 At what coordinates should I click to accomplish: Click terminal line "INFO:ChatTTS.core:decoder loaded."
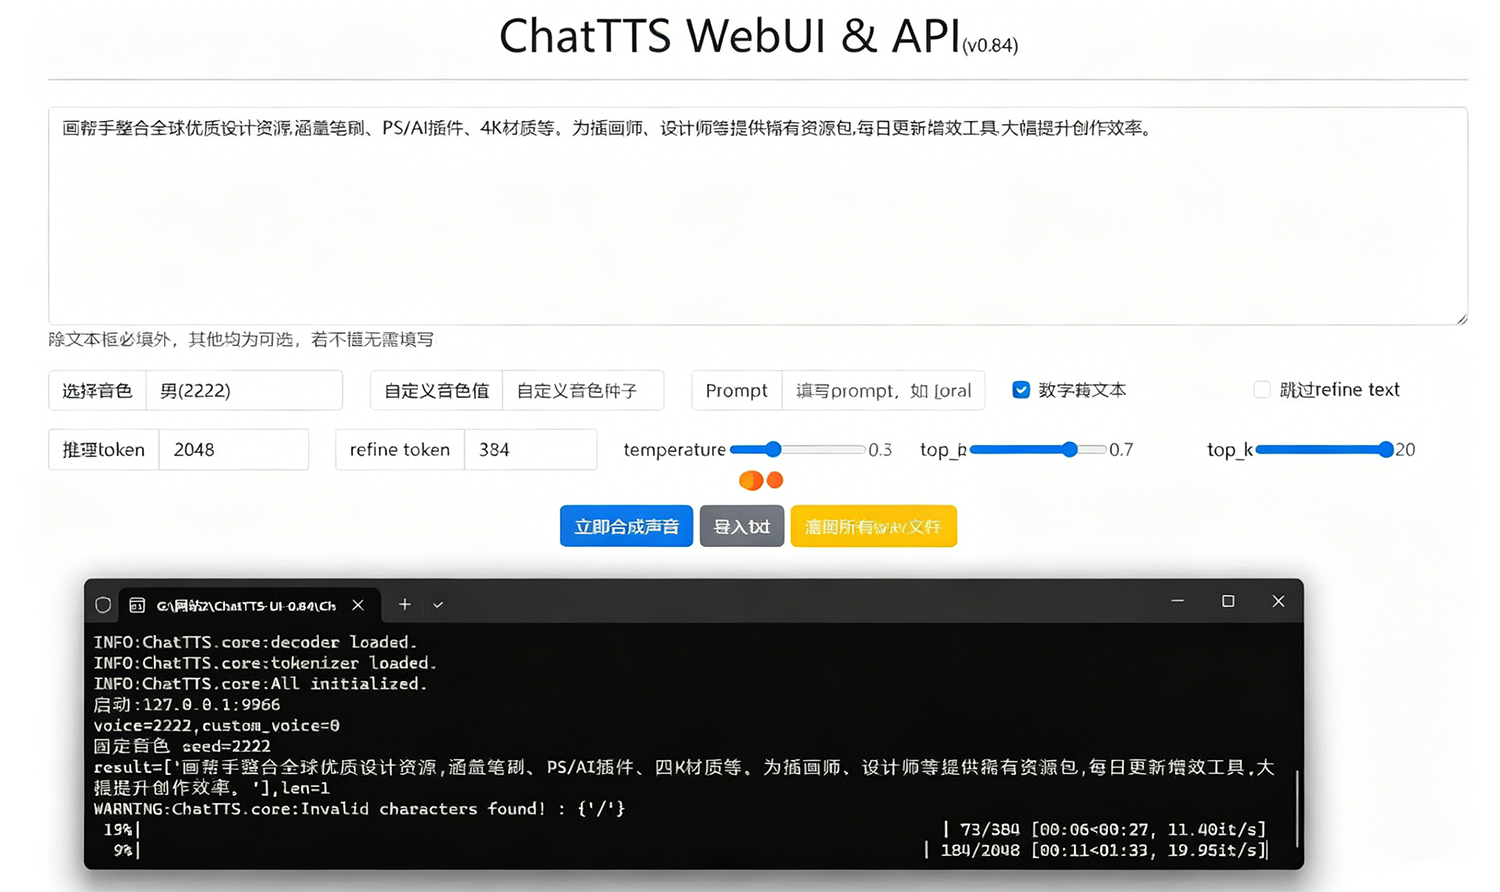click(x=255, y=642)
